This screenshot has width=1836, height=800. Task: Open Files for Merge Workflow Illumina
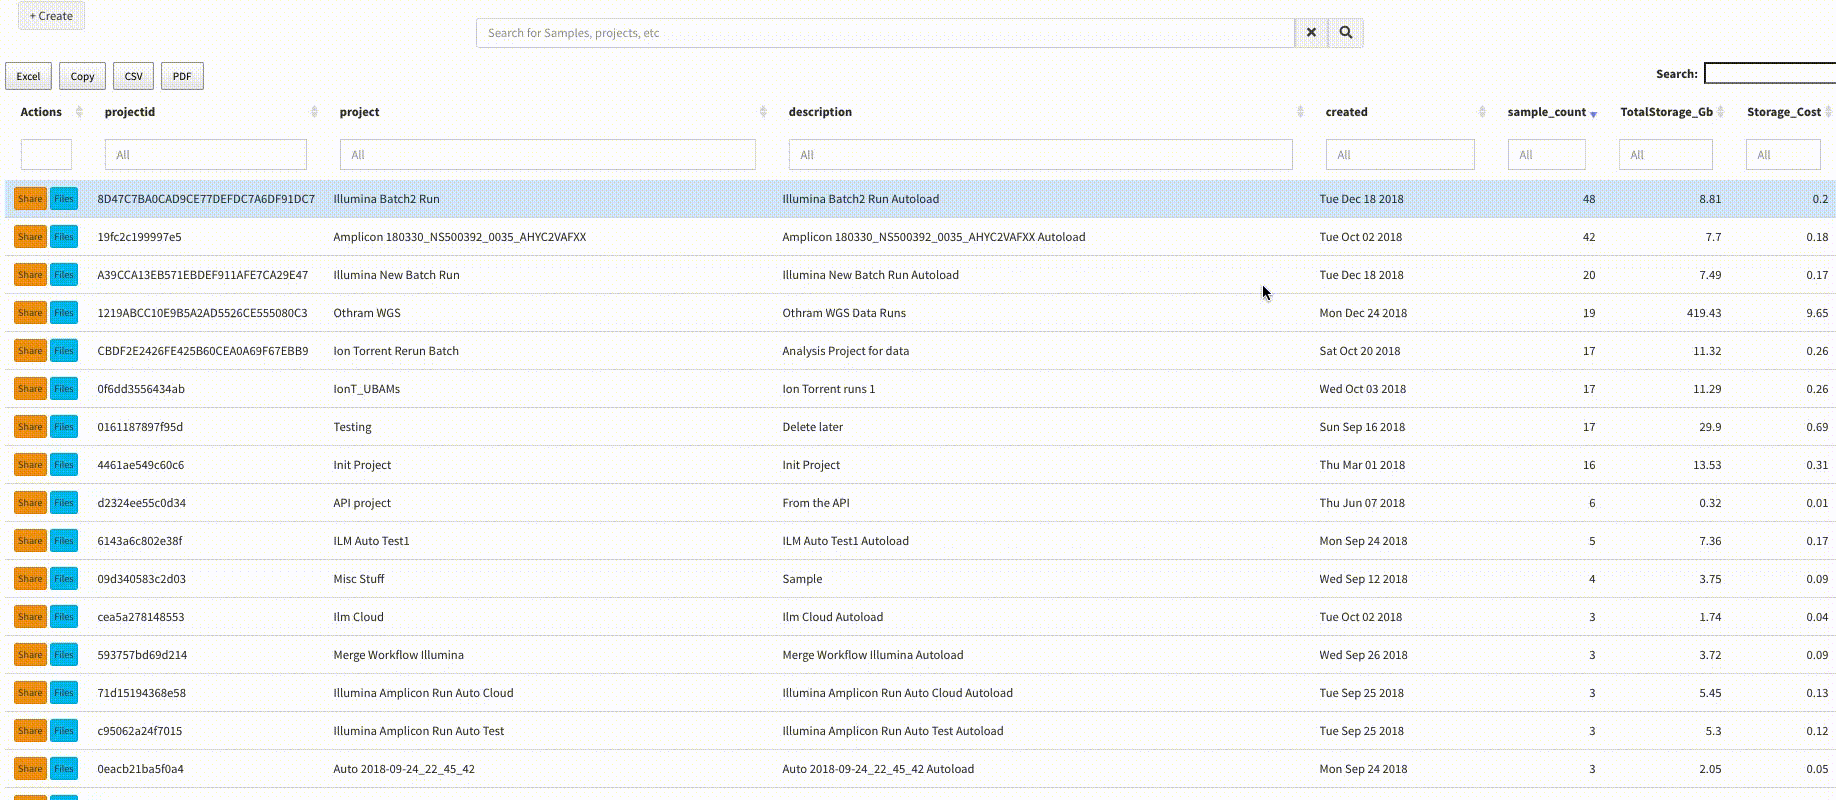click(x=64, y=655)
